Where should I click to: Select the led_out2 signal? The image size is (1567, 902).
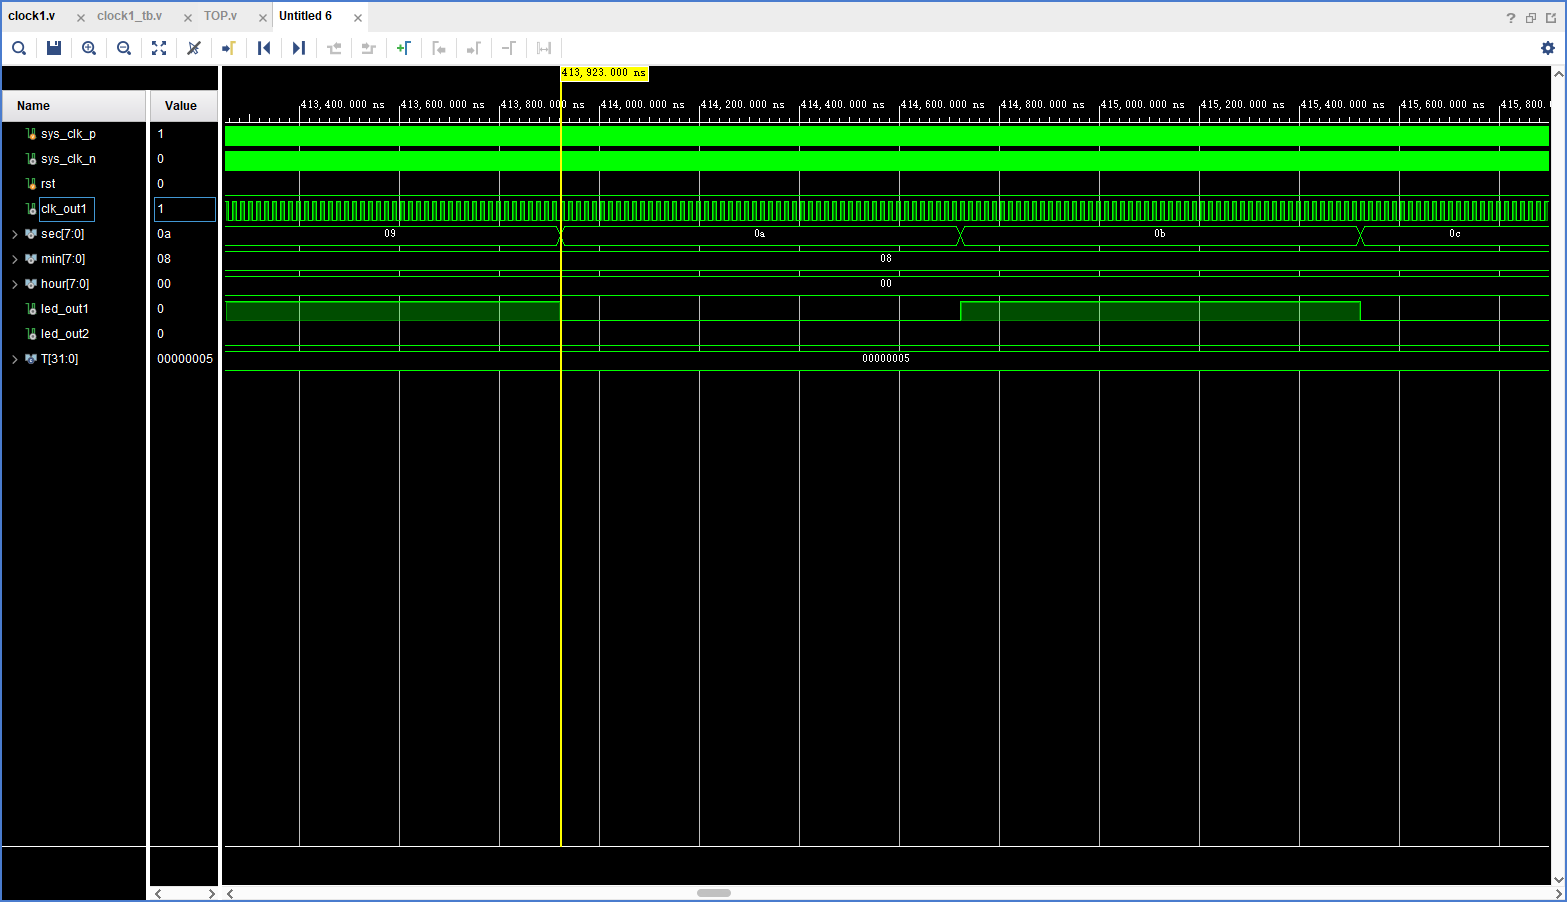click(65, 334)
